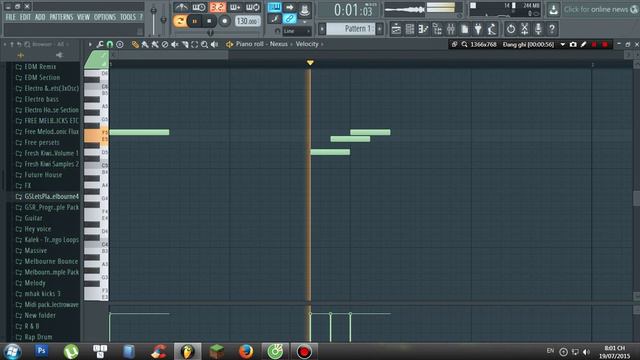
Task: Select the Playback speaker tool
Action: click(215, 44)
